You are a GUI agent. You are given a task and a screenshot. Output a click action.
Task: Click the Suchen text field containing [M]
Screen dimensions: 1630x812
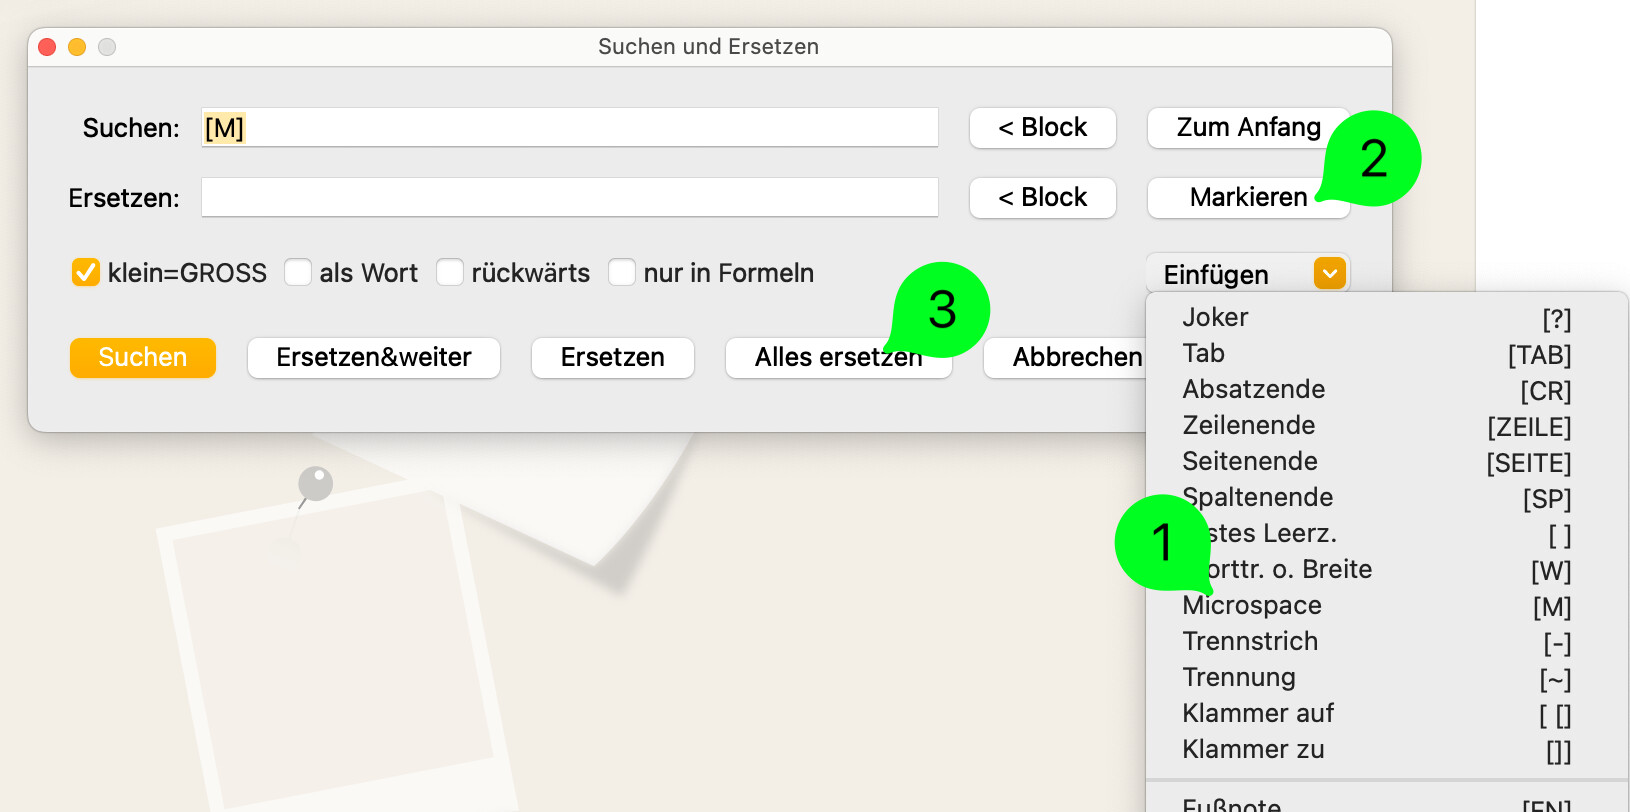pyautogui.click(x=570, y=127)
